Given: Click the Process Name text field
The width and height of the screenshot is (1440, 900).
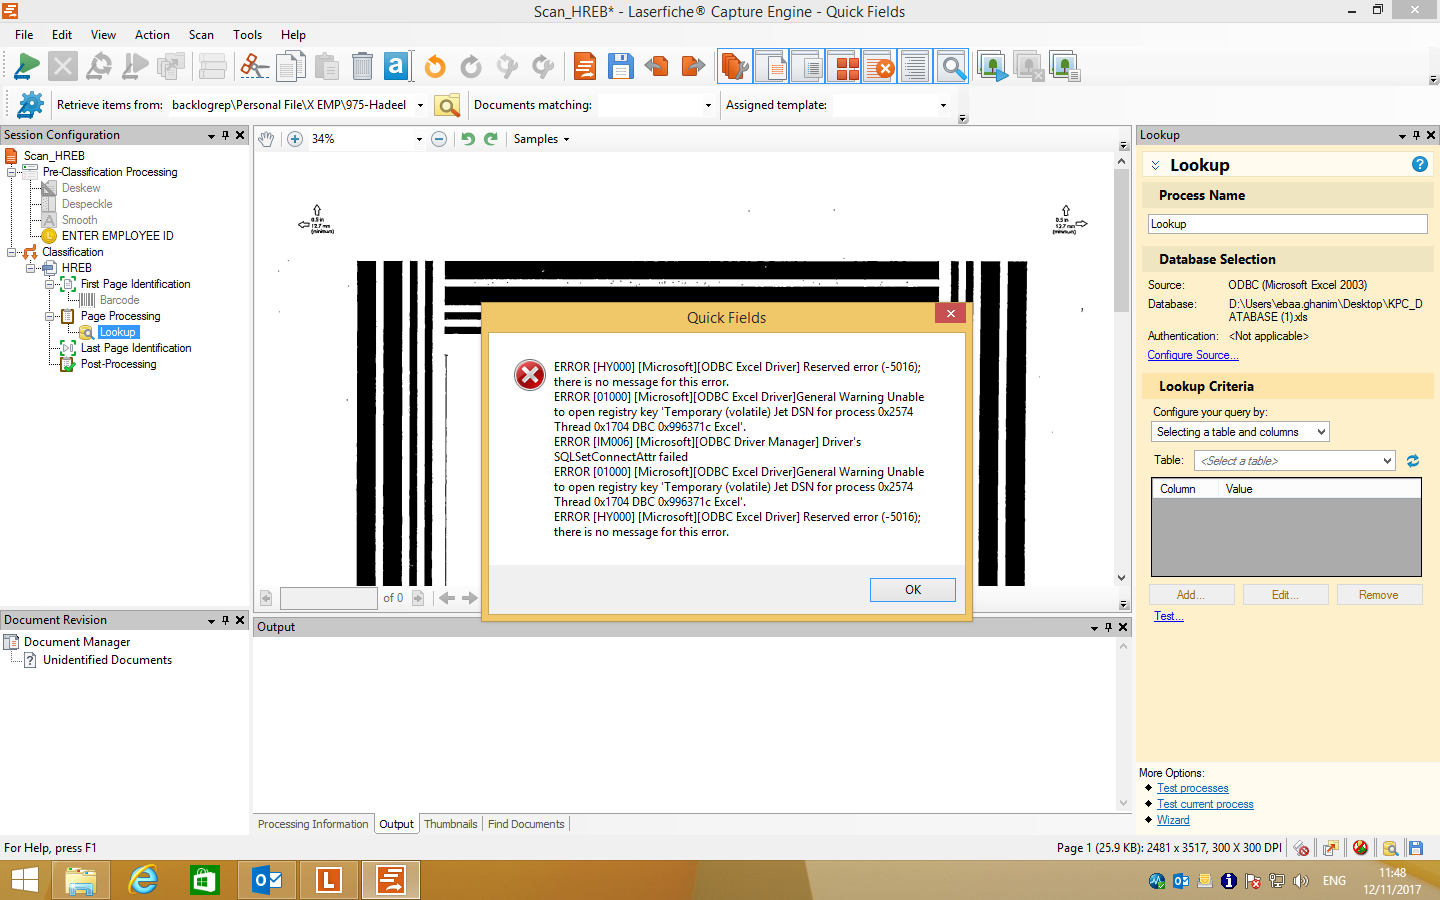Looking at the screenshot, I should point(1286,224).
